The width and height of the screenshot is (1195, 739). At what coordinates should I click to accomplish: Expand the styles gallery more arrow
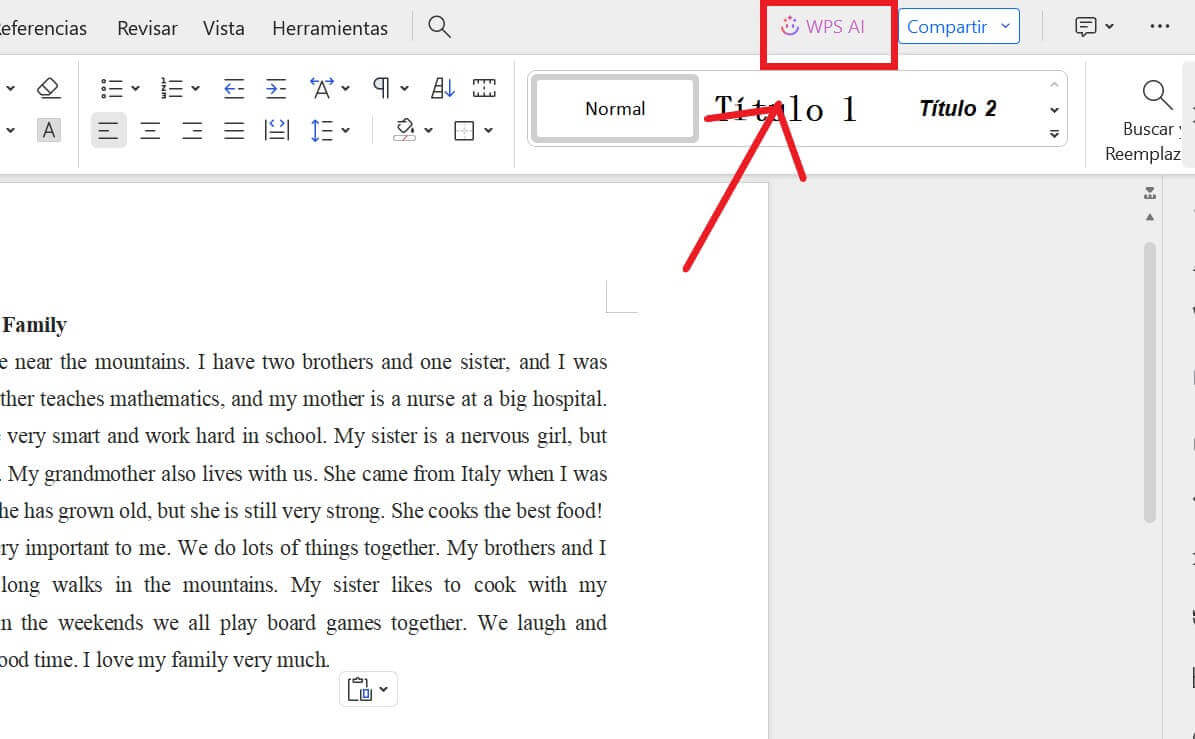[1054, 133]
